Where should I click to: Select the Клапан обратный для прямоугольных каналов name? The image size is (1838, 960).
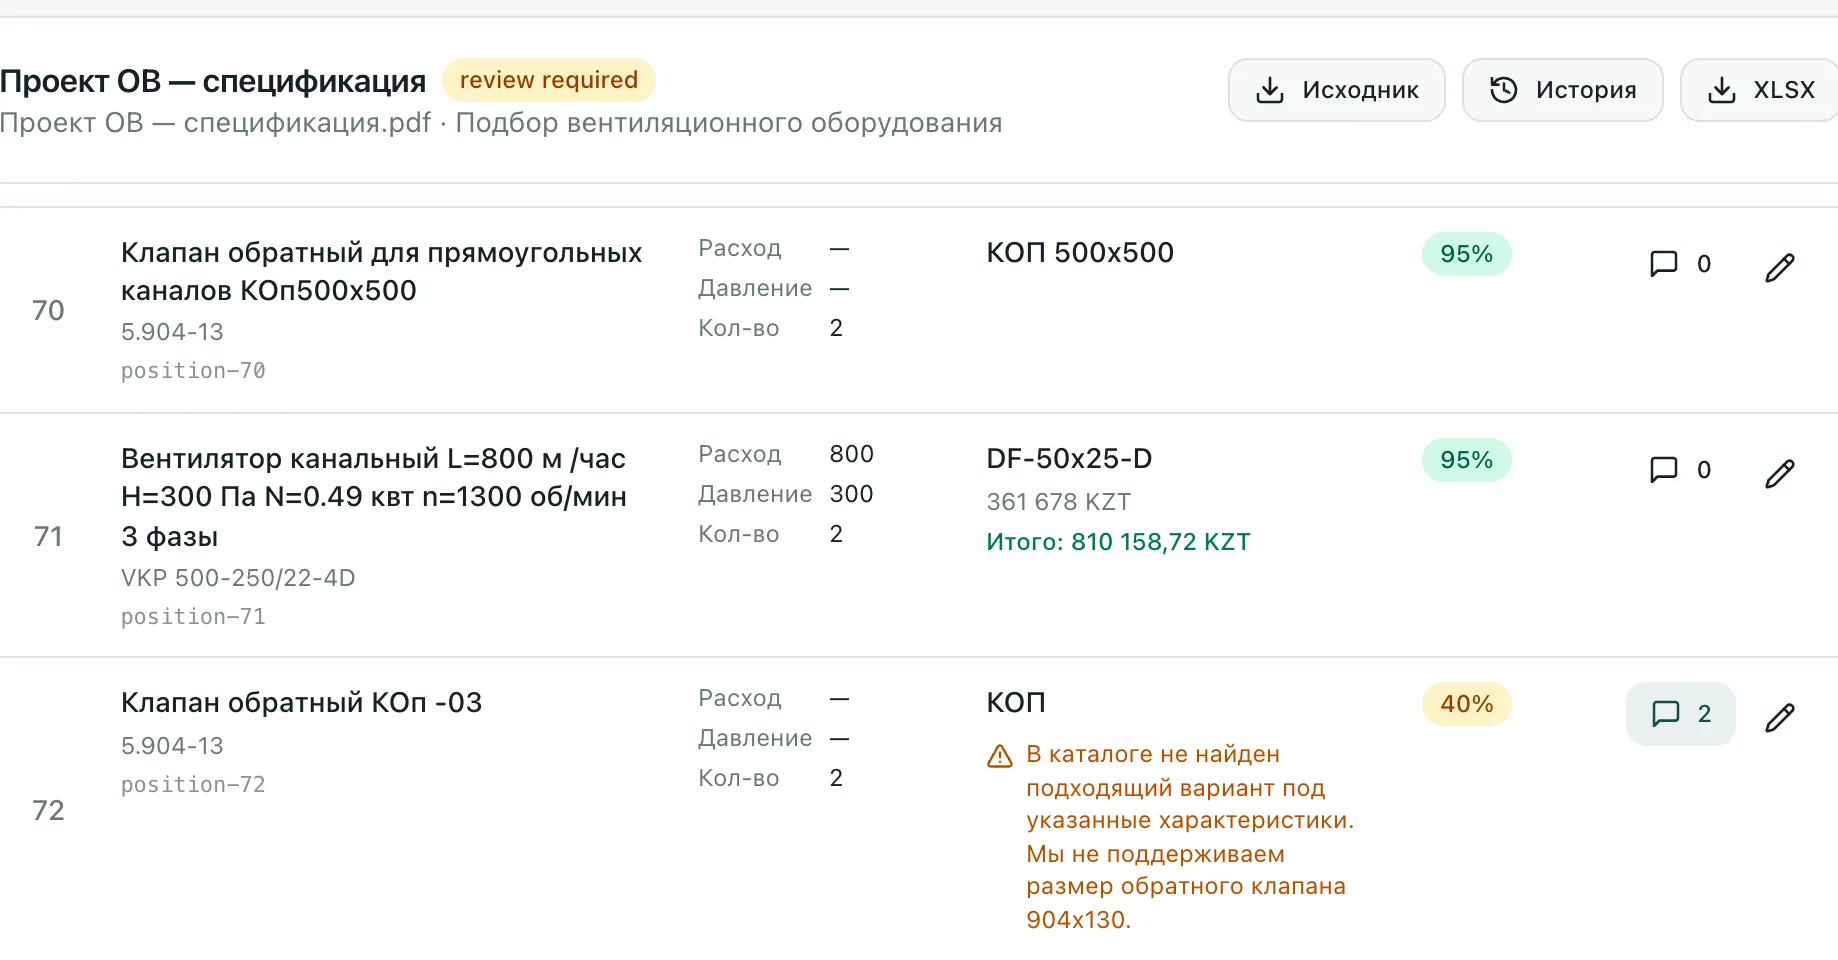coord(381,271)
